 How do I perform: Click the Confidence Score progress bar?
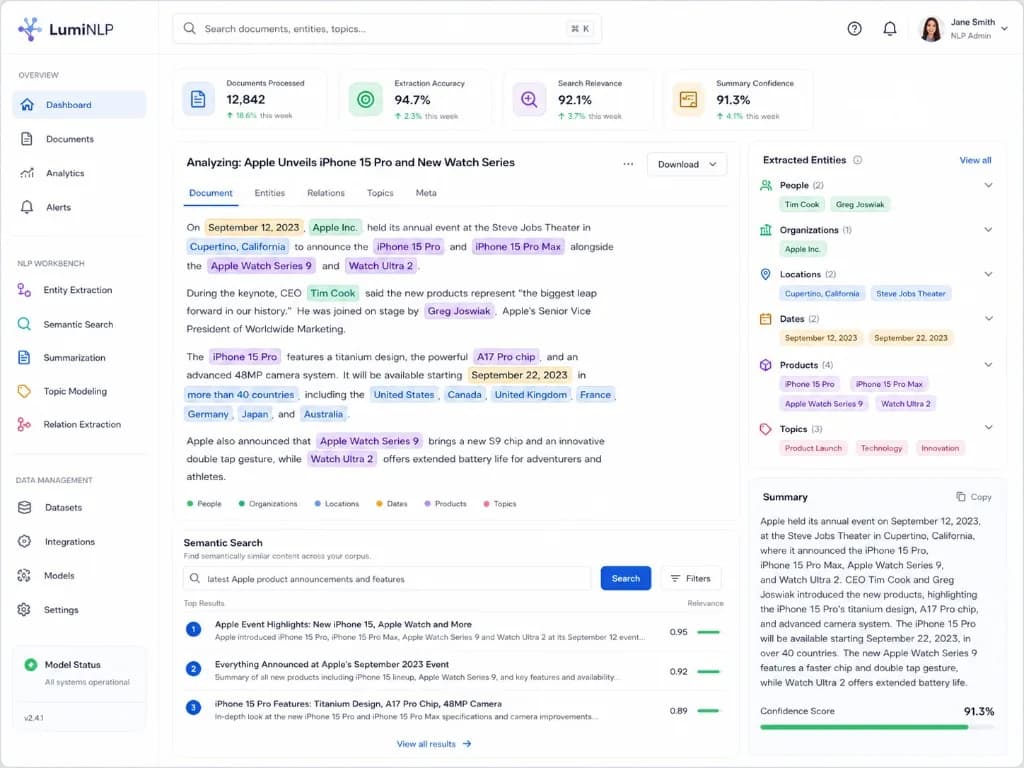point(876,727)
